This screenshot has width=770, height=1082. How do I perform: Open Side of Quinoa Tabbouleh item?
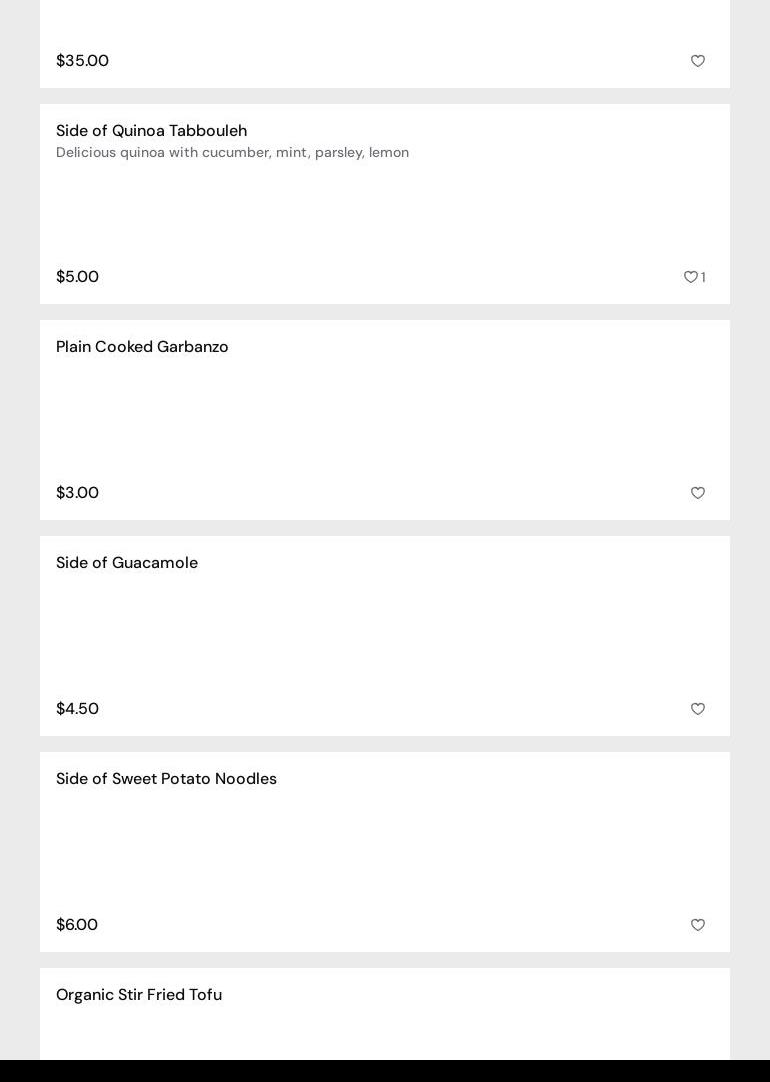pyautogui.click(x=151, y=131)
